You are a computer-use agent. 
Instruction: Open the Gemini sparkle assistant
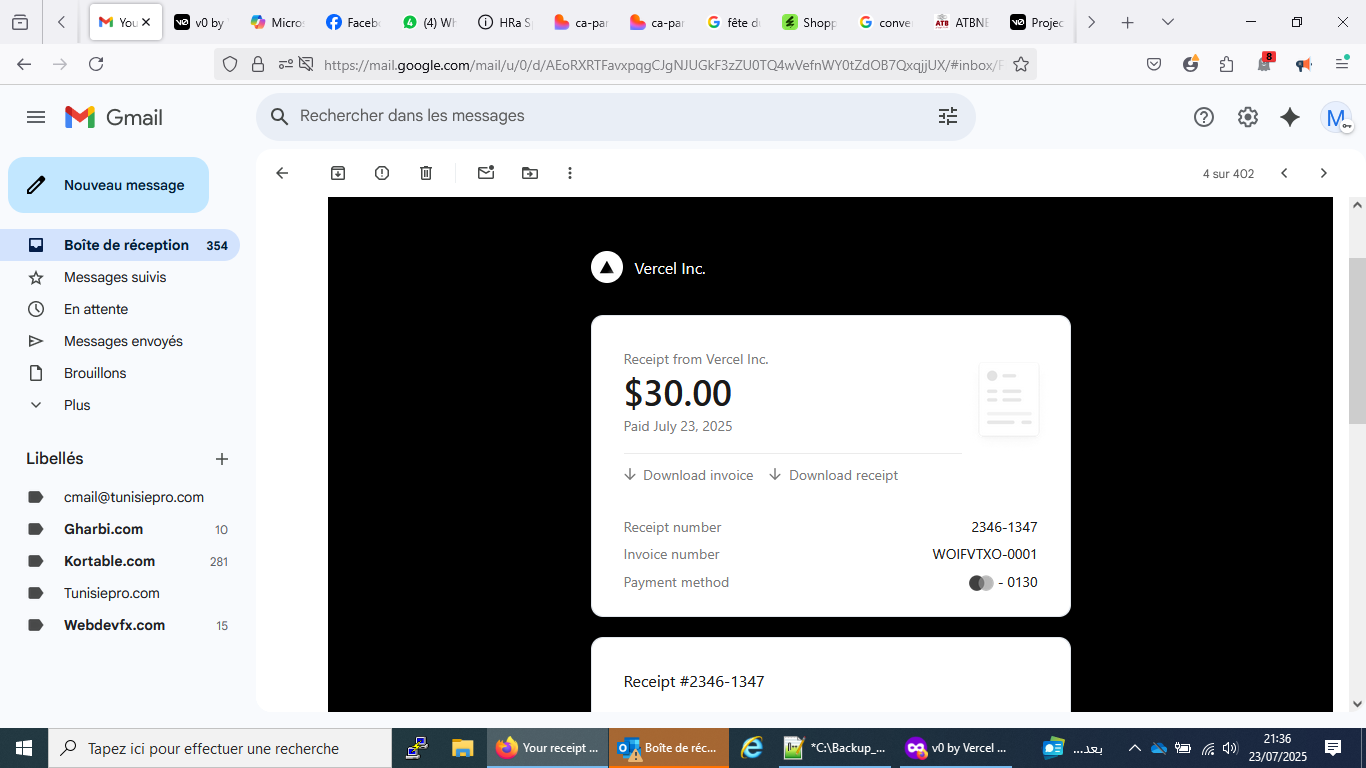[1290, 117]
